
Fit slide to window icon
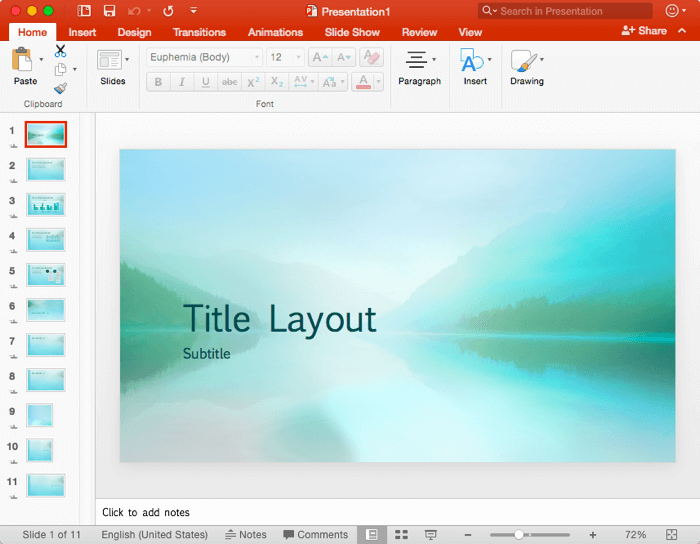671,535
